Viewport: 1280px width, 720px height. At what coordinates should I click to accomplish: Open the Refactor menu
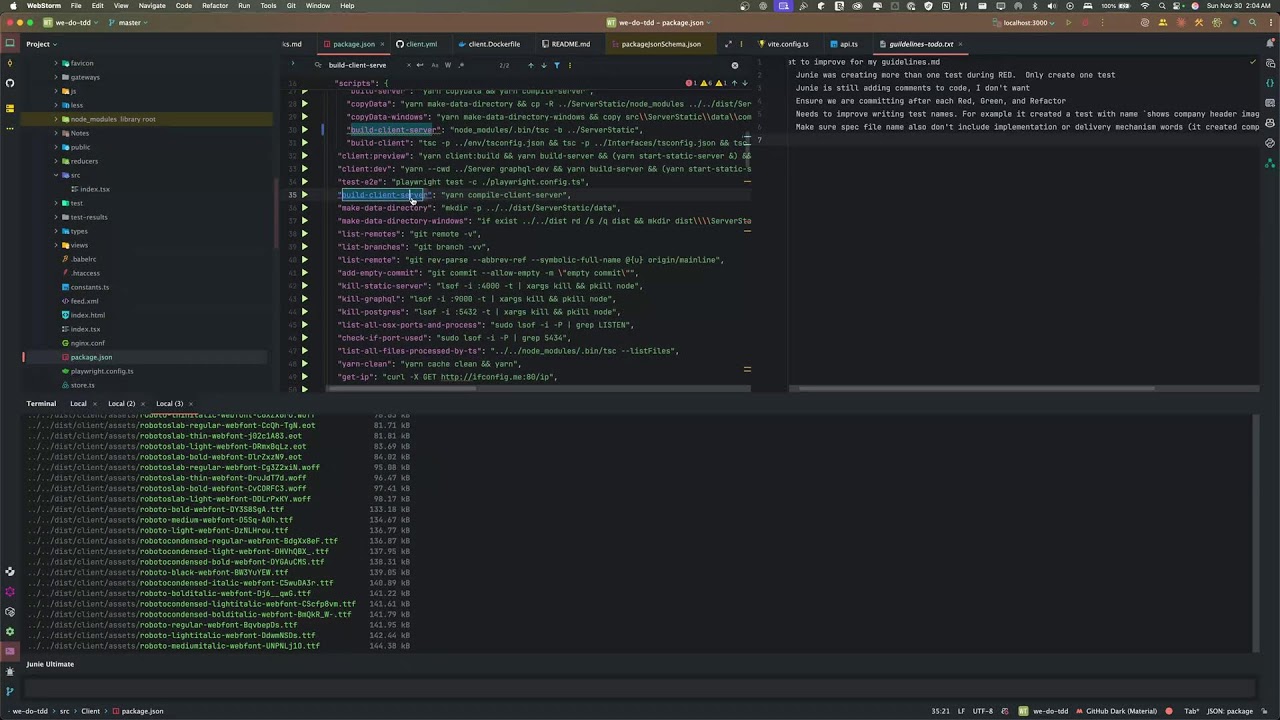tap(215, 6)
